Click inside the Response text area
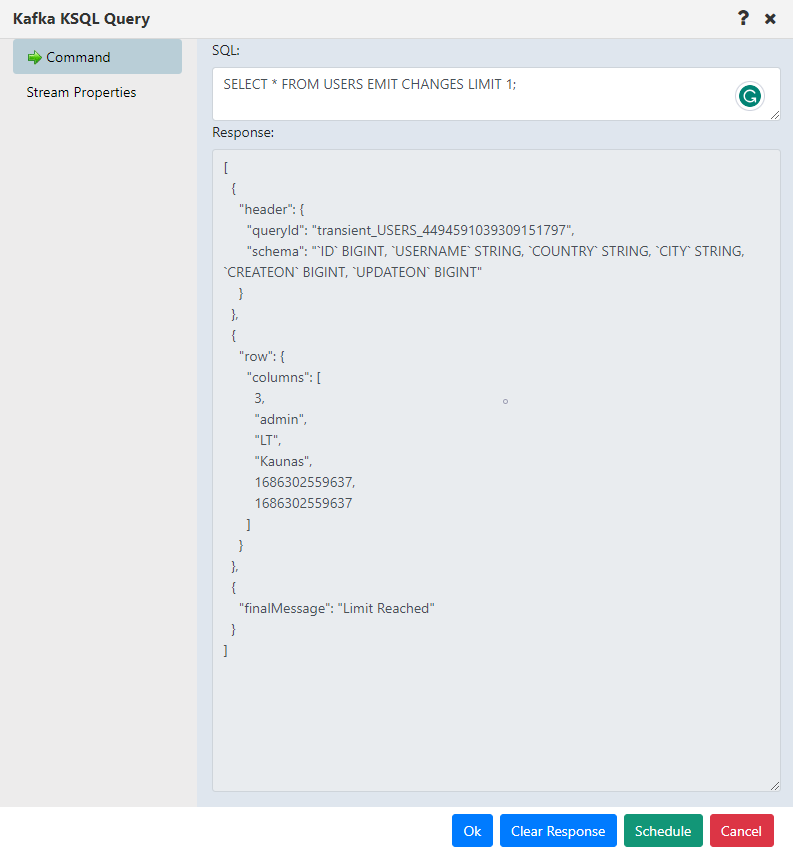Image resolution: width=793 pixels, height=851 pixels. pyautogui.click(x=496, y=470)
